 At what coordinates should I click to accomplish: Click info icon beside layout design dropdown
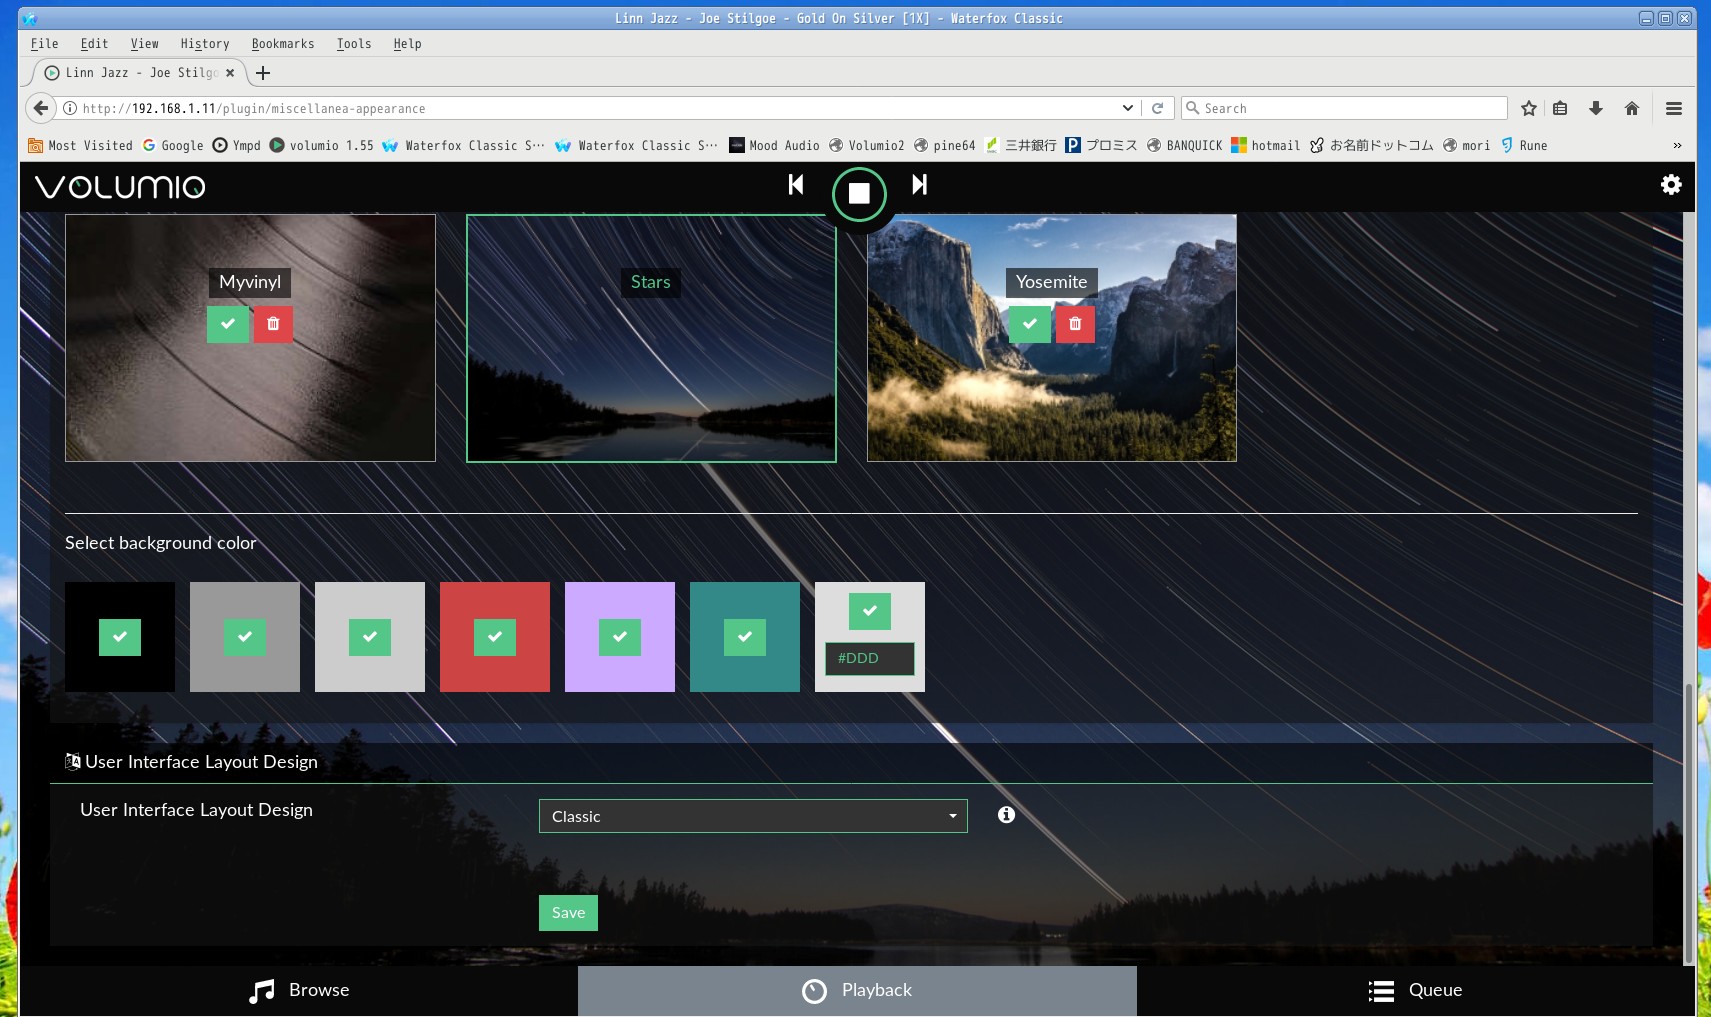point(1006,815)
